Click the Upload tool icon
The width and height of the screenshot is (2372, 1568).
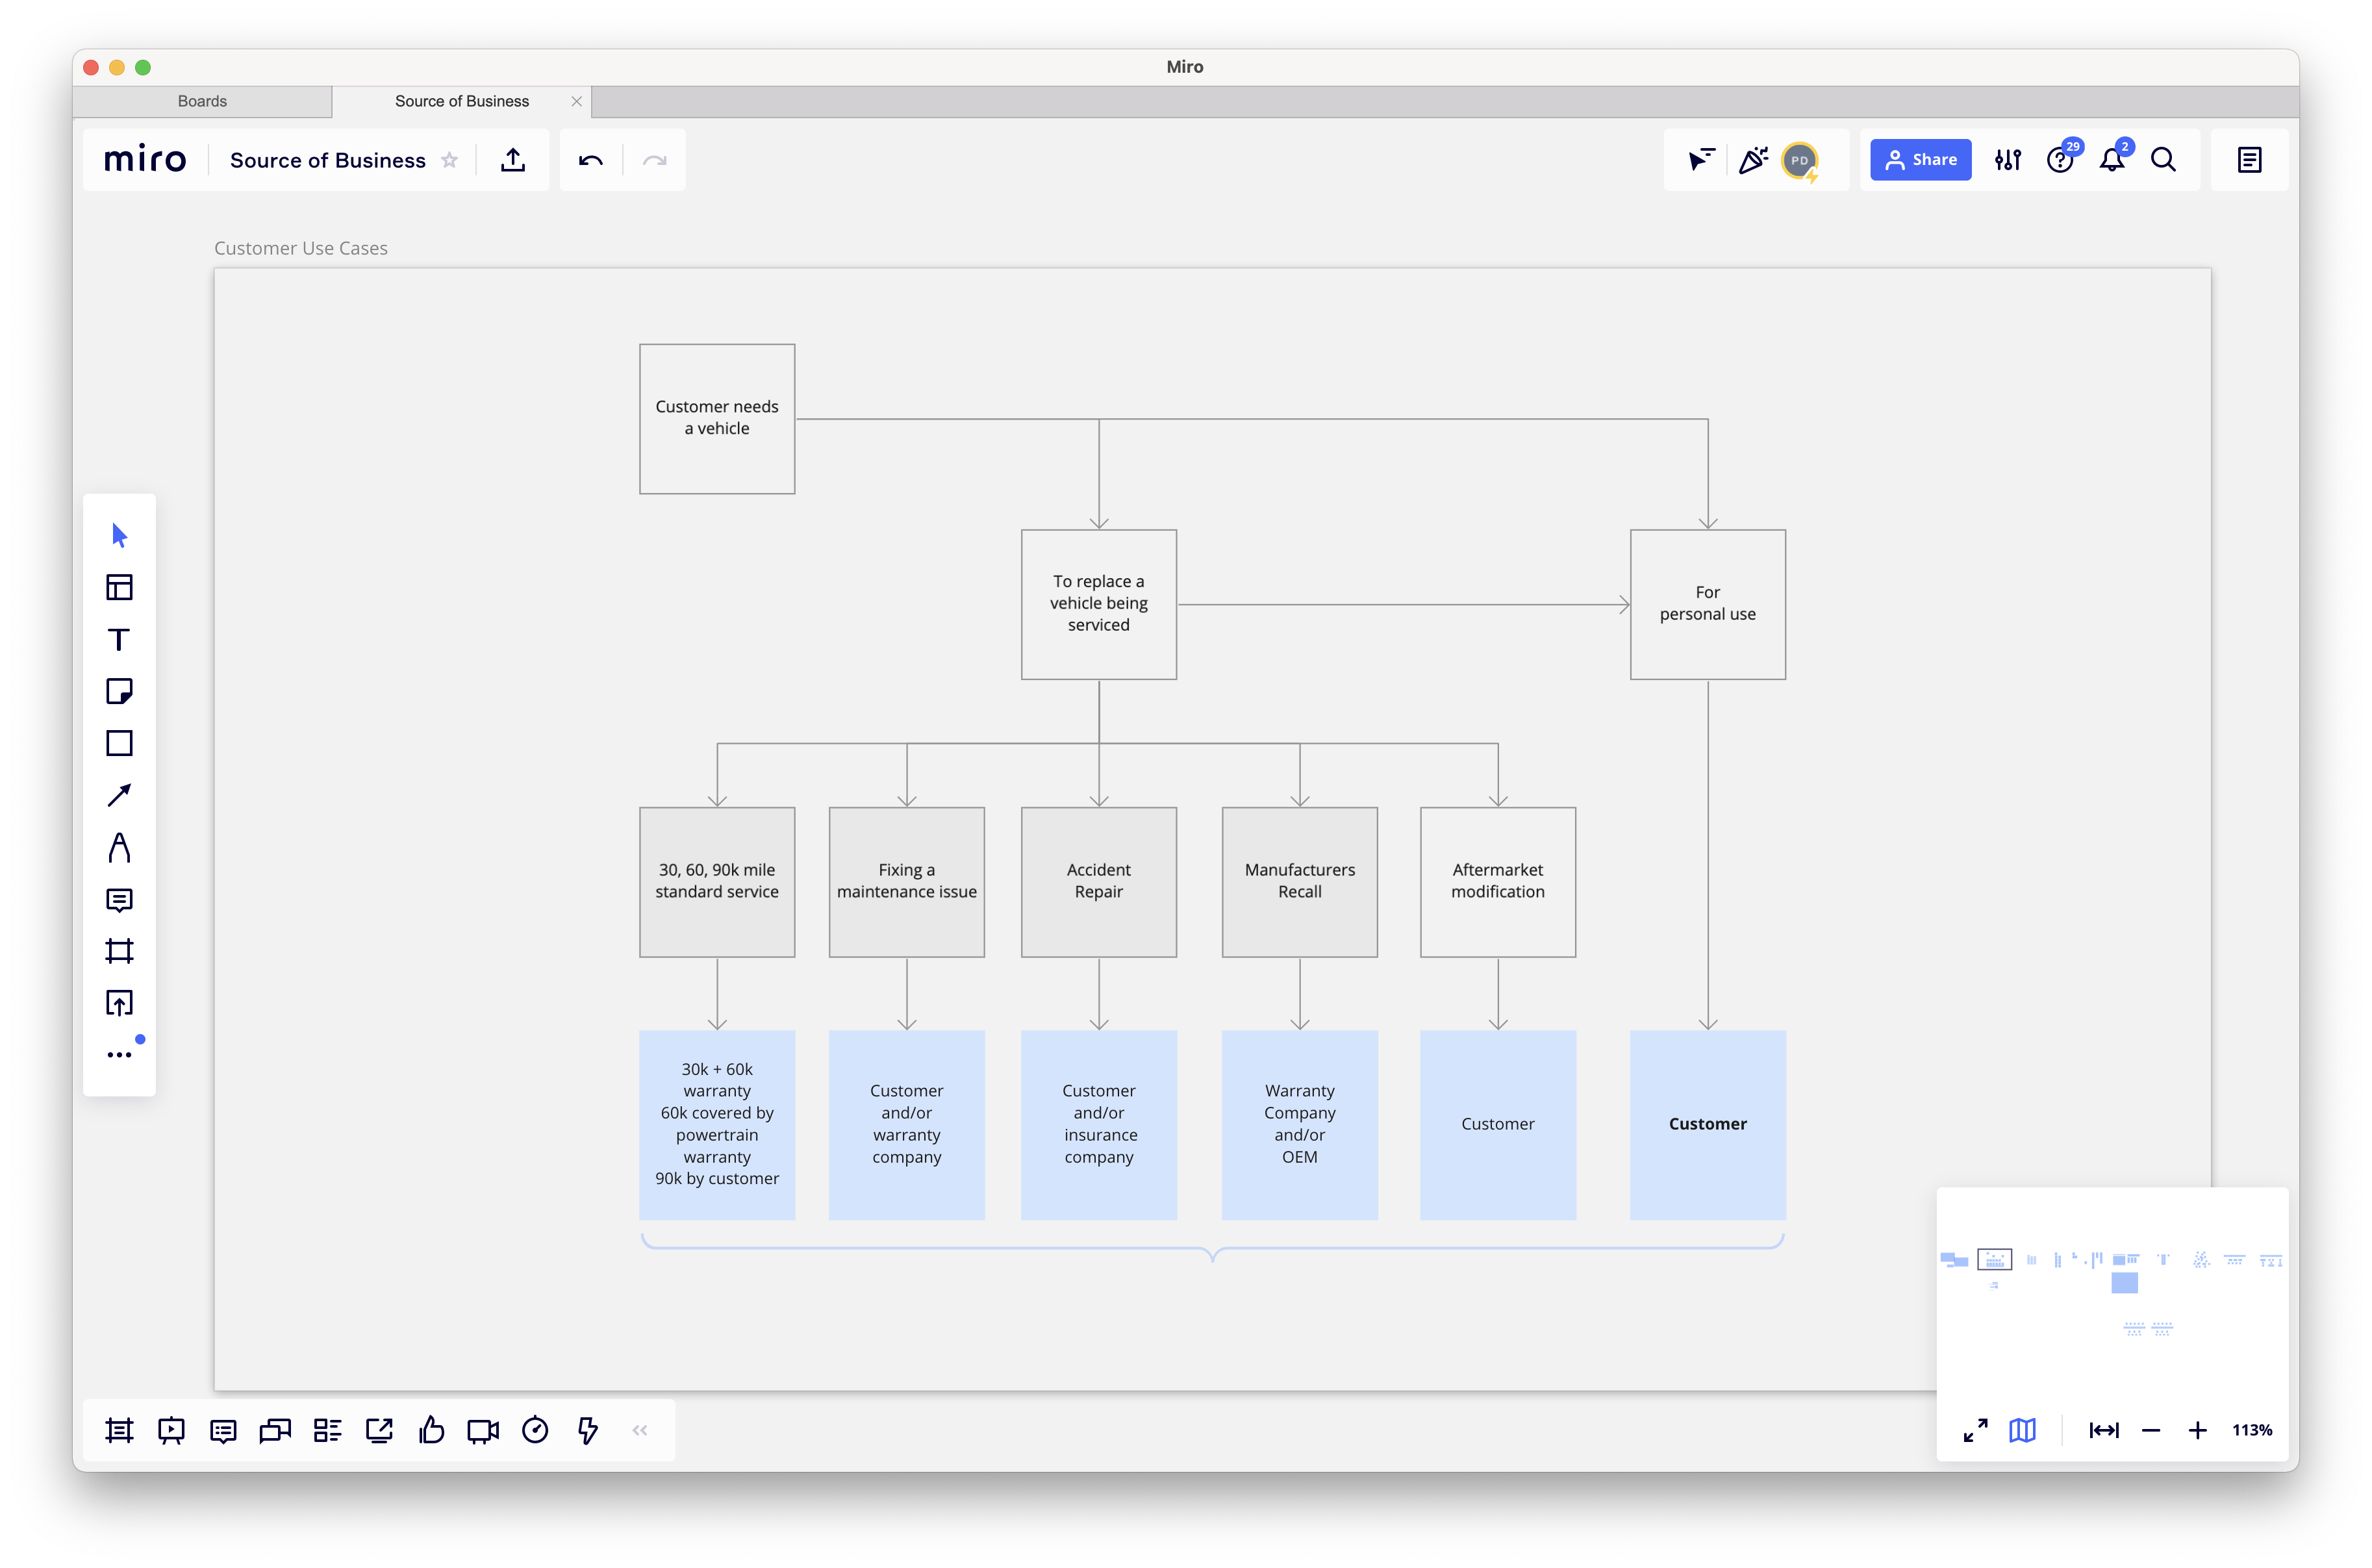click(x=119, y=1003)
